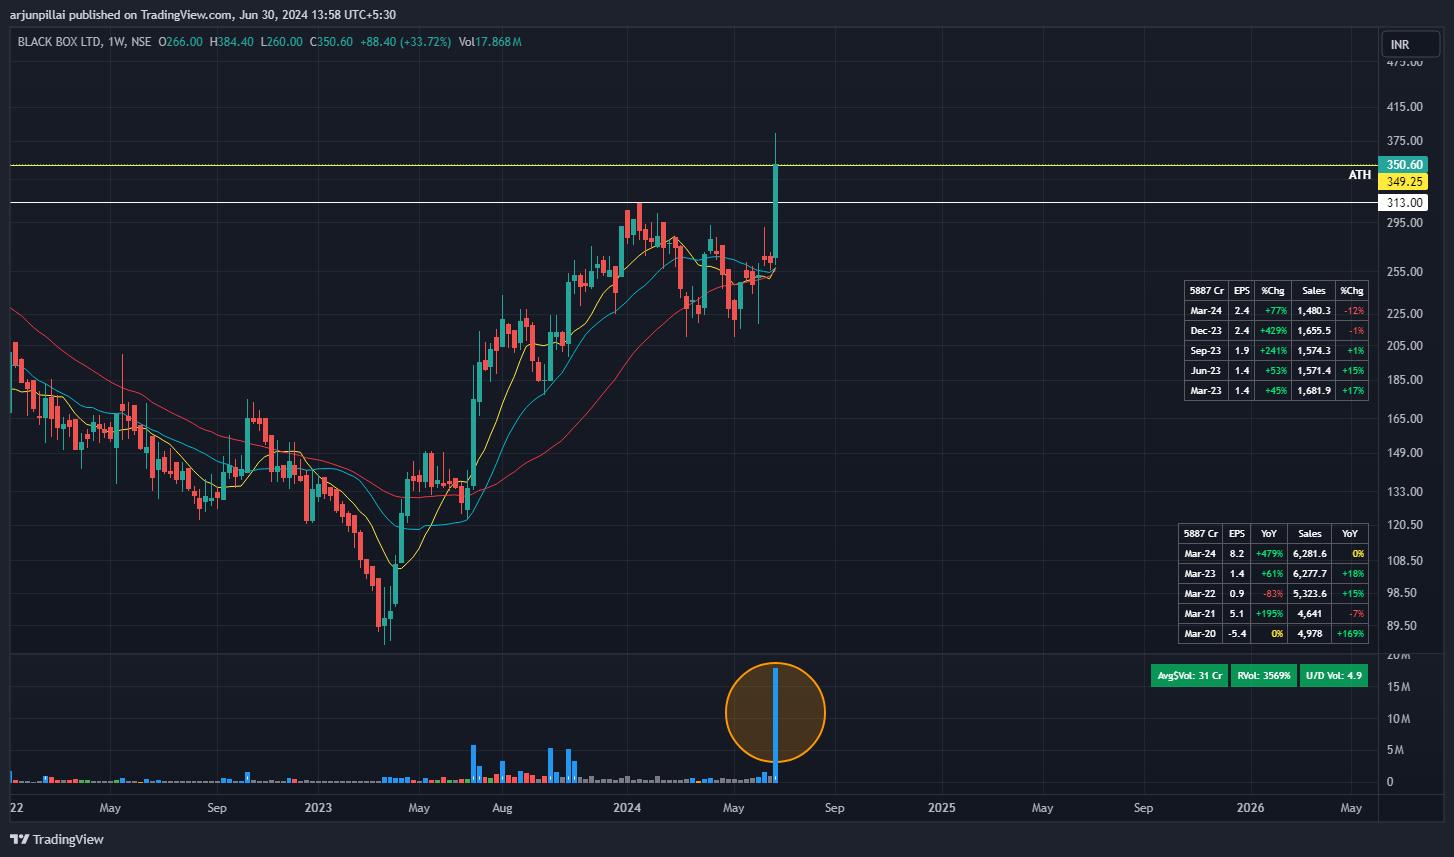Click the 313.00 horizontal line price label
The height and width of the screenshot is (857, 1454).
(1405, 203)
